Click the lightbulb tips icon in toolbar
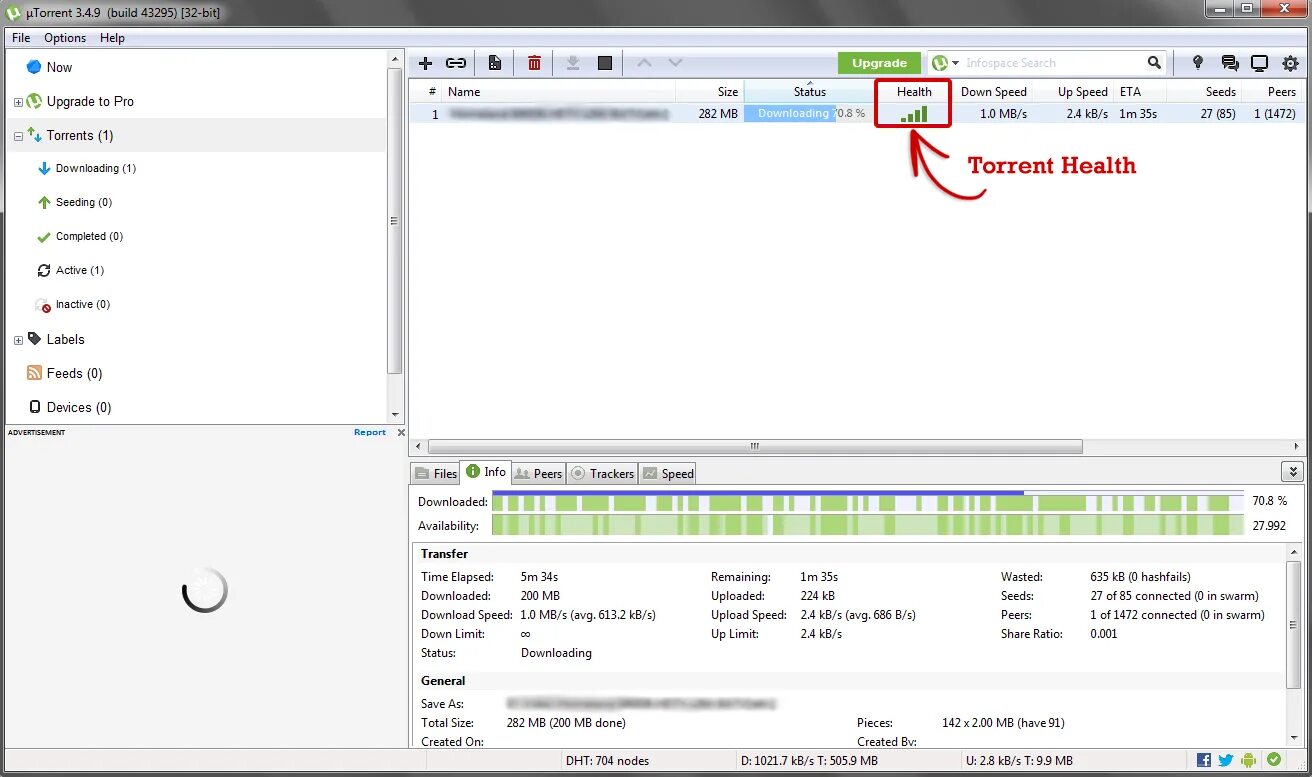Viewport: 1312px width, 777px height. click(1197, 63)
